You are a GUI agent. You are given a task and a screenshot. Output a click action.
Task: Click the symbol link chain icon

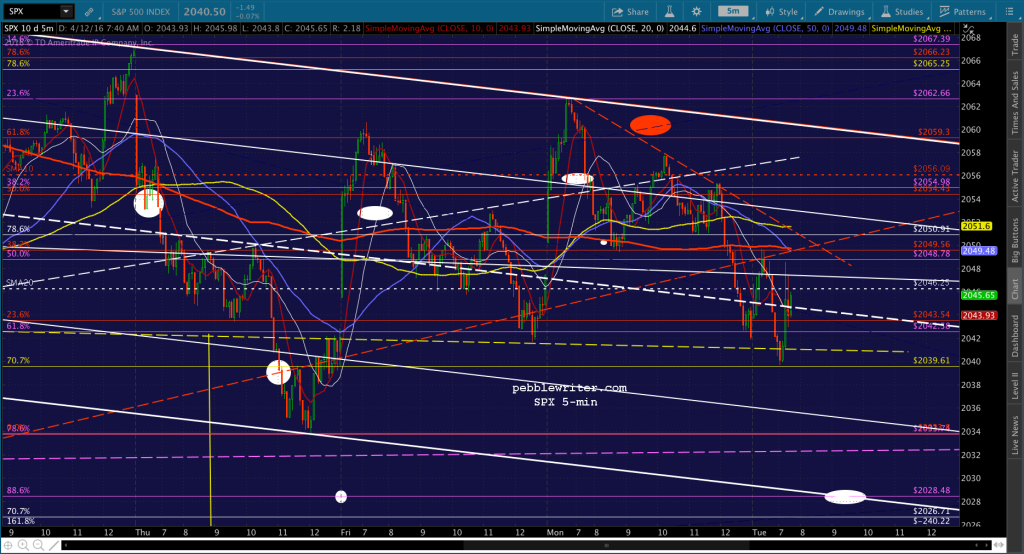tap(89, 12)
